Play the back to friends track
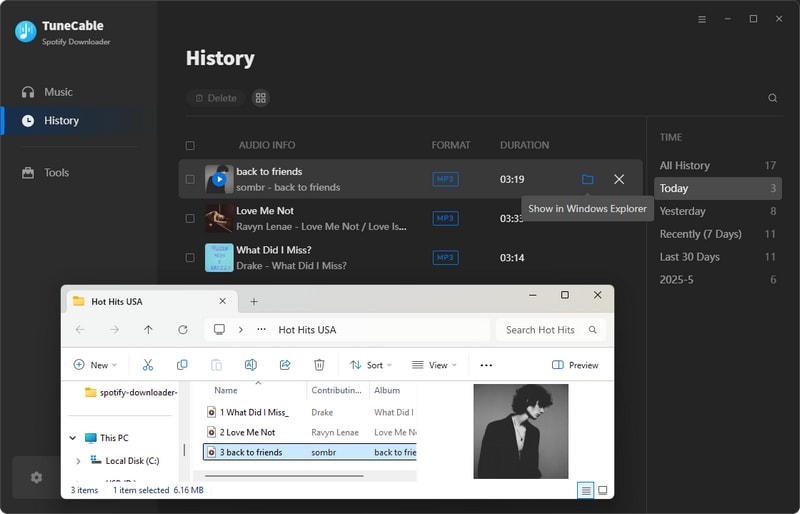The image size is (800, 514). coord(219,179)
